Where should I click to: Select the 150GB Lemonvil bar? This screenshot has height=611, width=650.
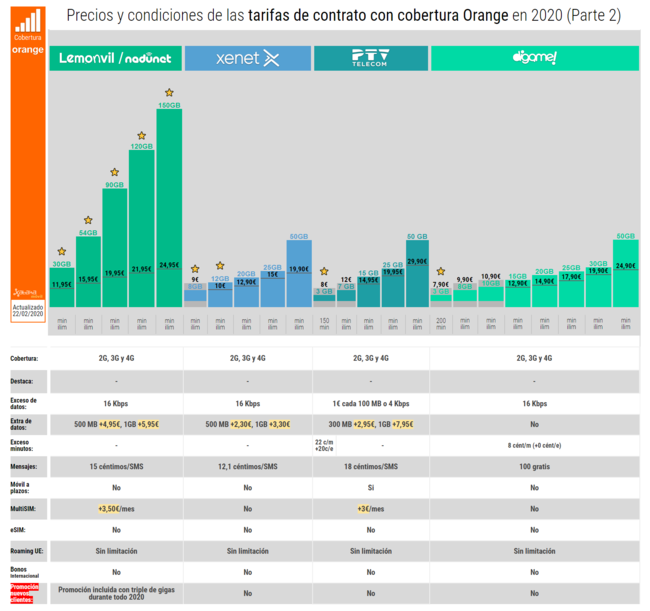point(169,205)
